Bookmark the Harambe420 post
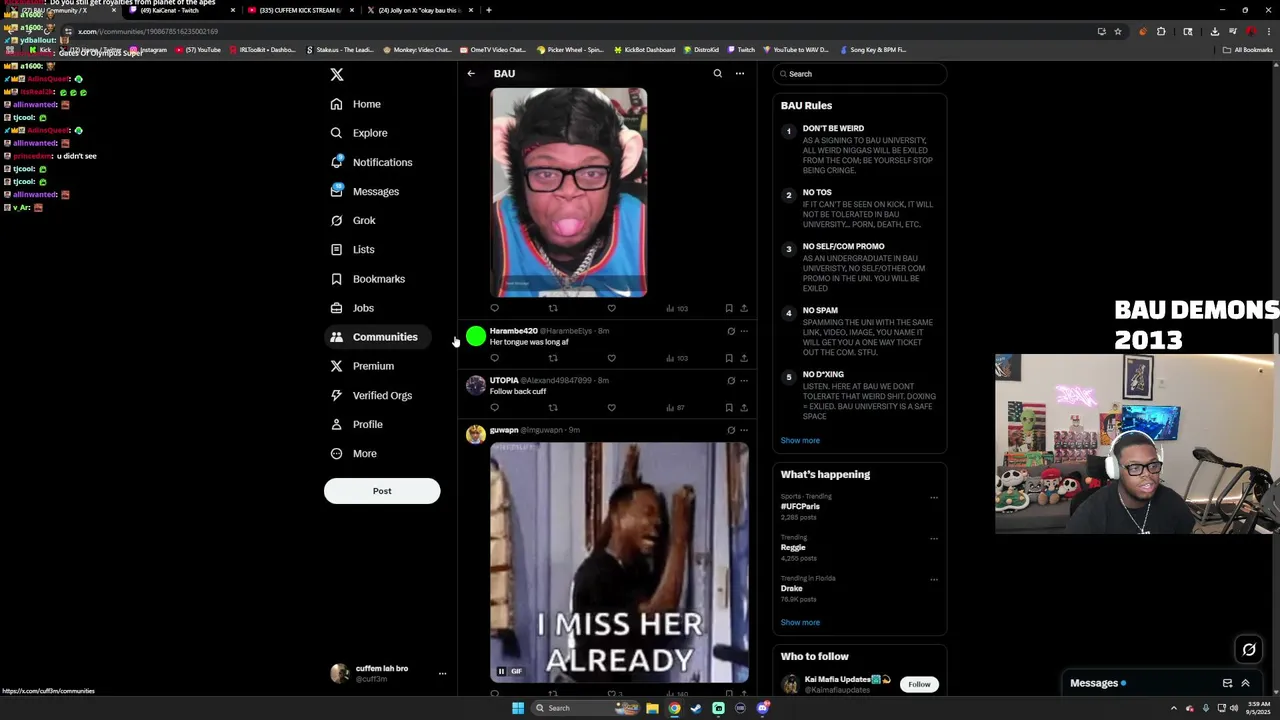Viewport: 1280px width, 720px height. tap(729, 358)
